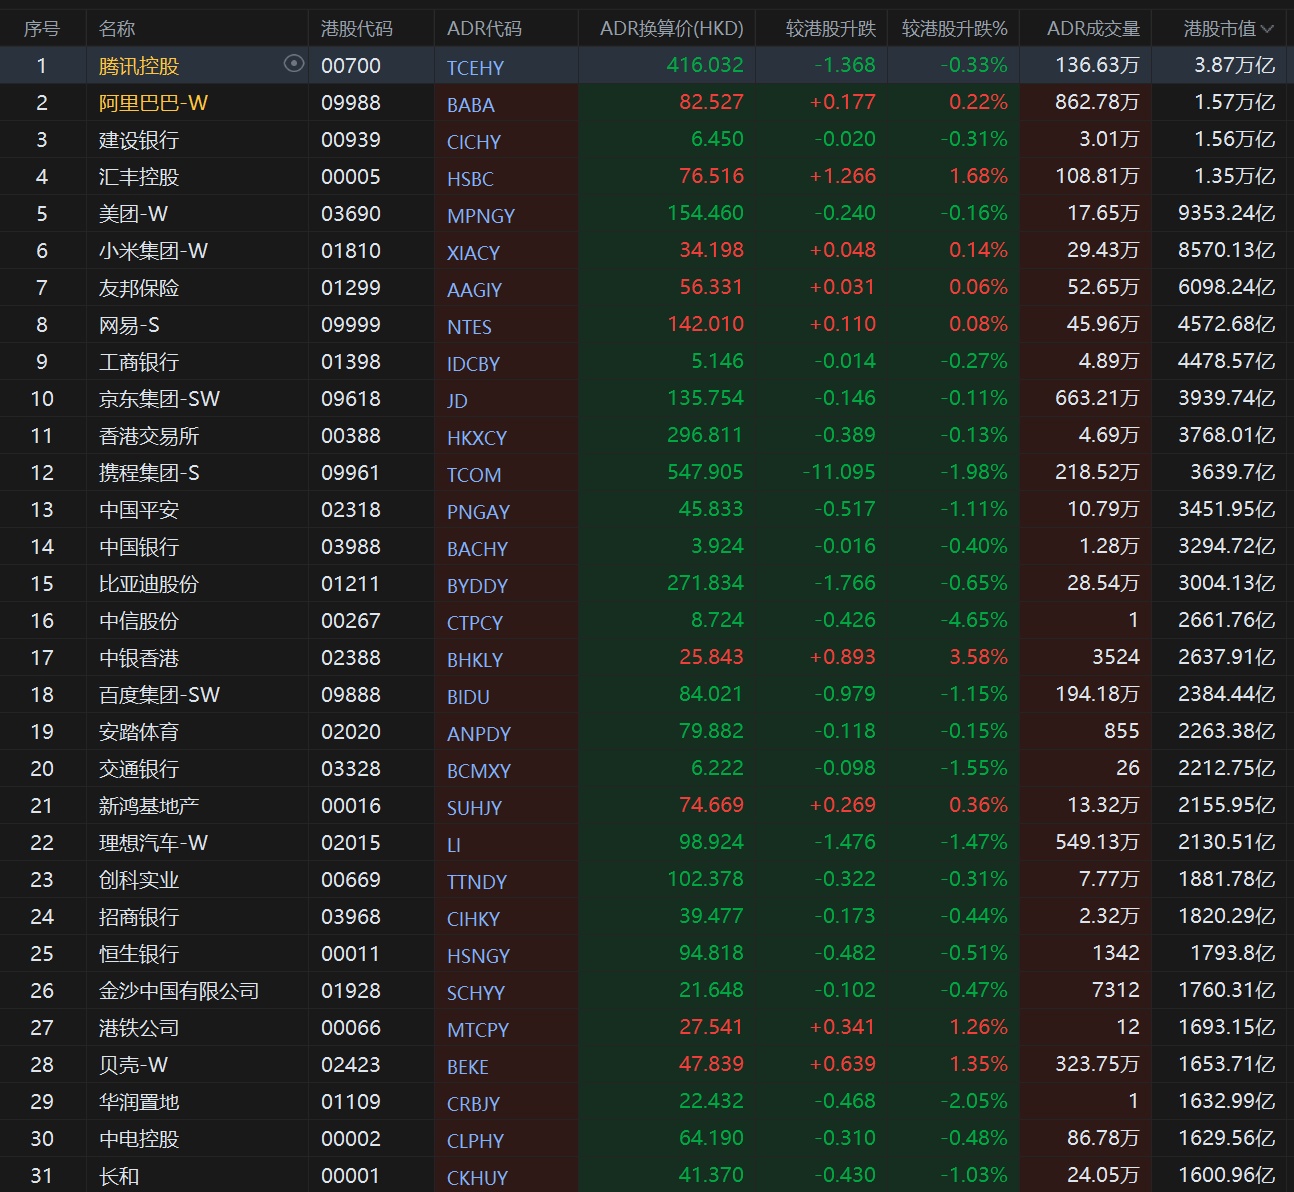This screenshot has width=1294, height=1192.
Task: Open the 比亚迪股份 stock name
Action: point(149,584)
